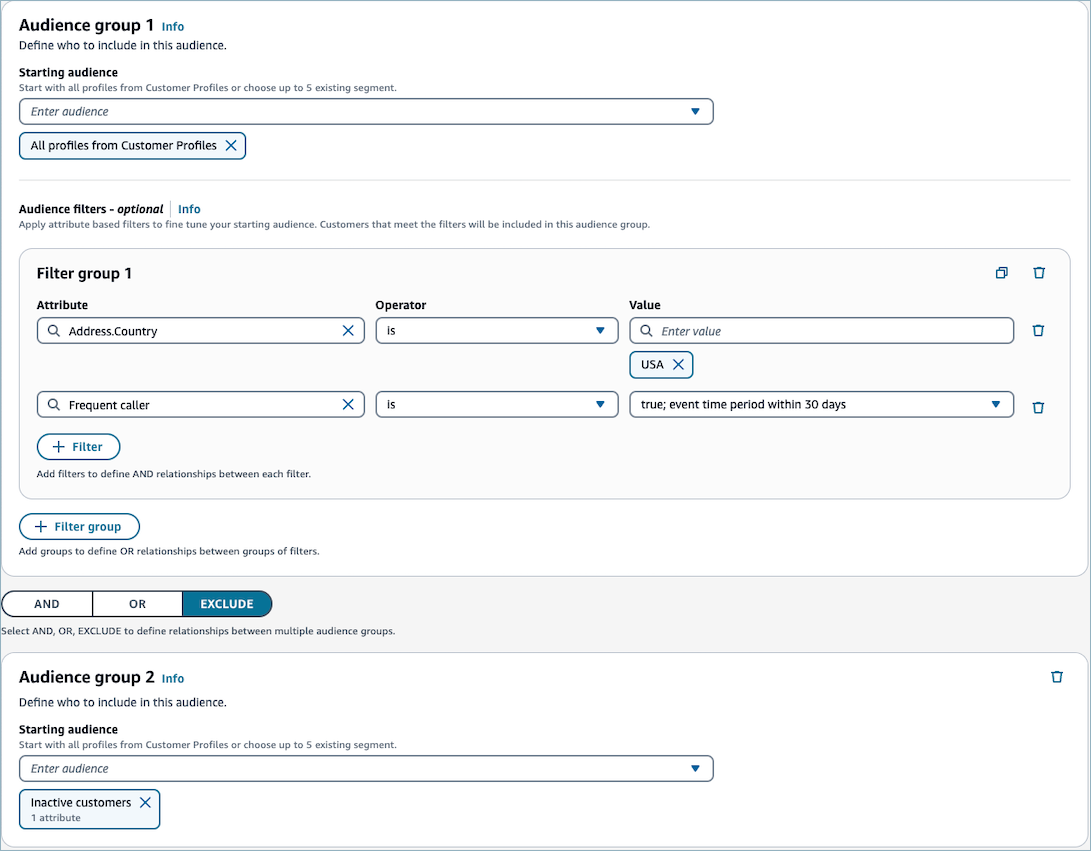This screenshot has height=851, width=1091.
Task: Remove All profiles from Customer Profiles tag
Action: [231, 146]
